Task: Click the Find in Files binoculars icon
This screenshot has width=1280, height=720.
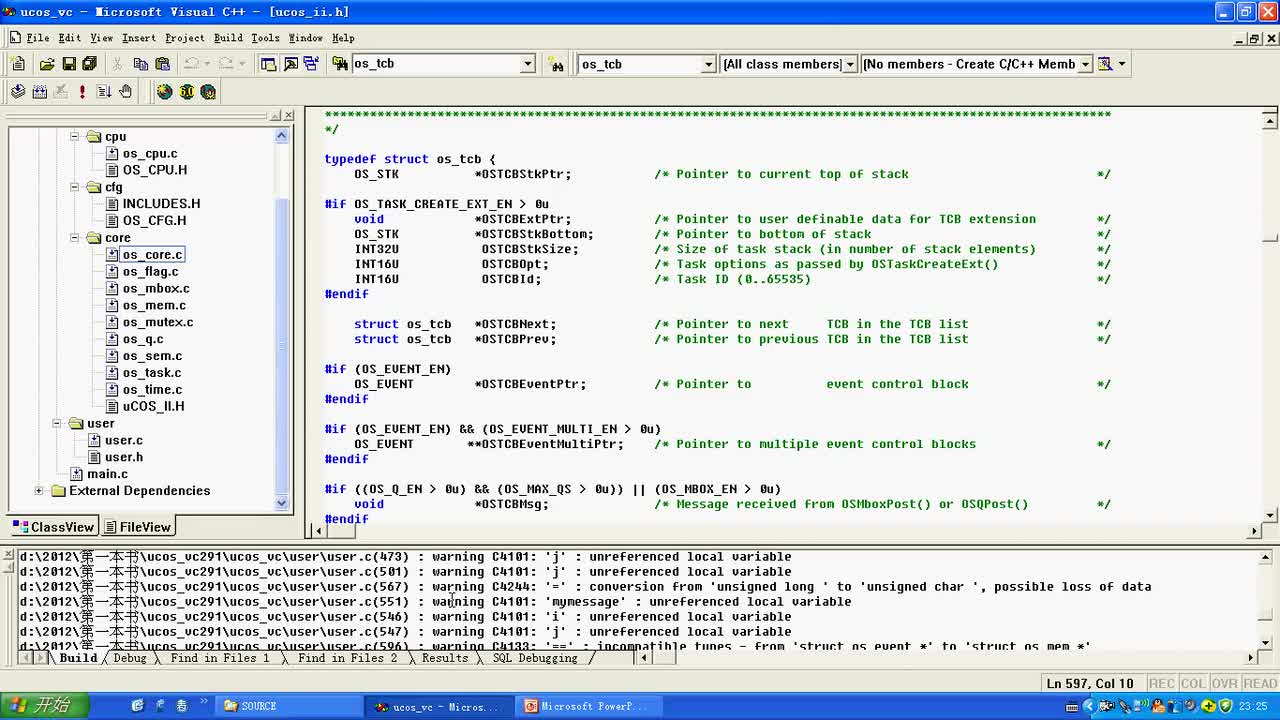Action: point(340,64)
